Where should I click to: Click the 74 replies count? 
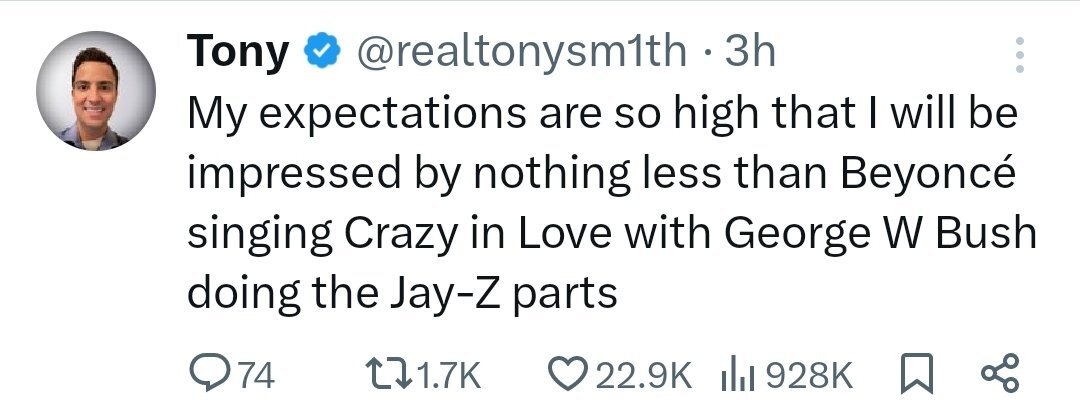click(256, 376)
